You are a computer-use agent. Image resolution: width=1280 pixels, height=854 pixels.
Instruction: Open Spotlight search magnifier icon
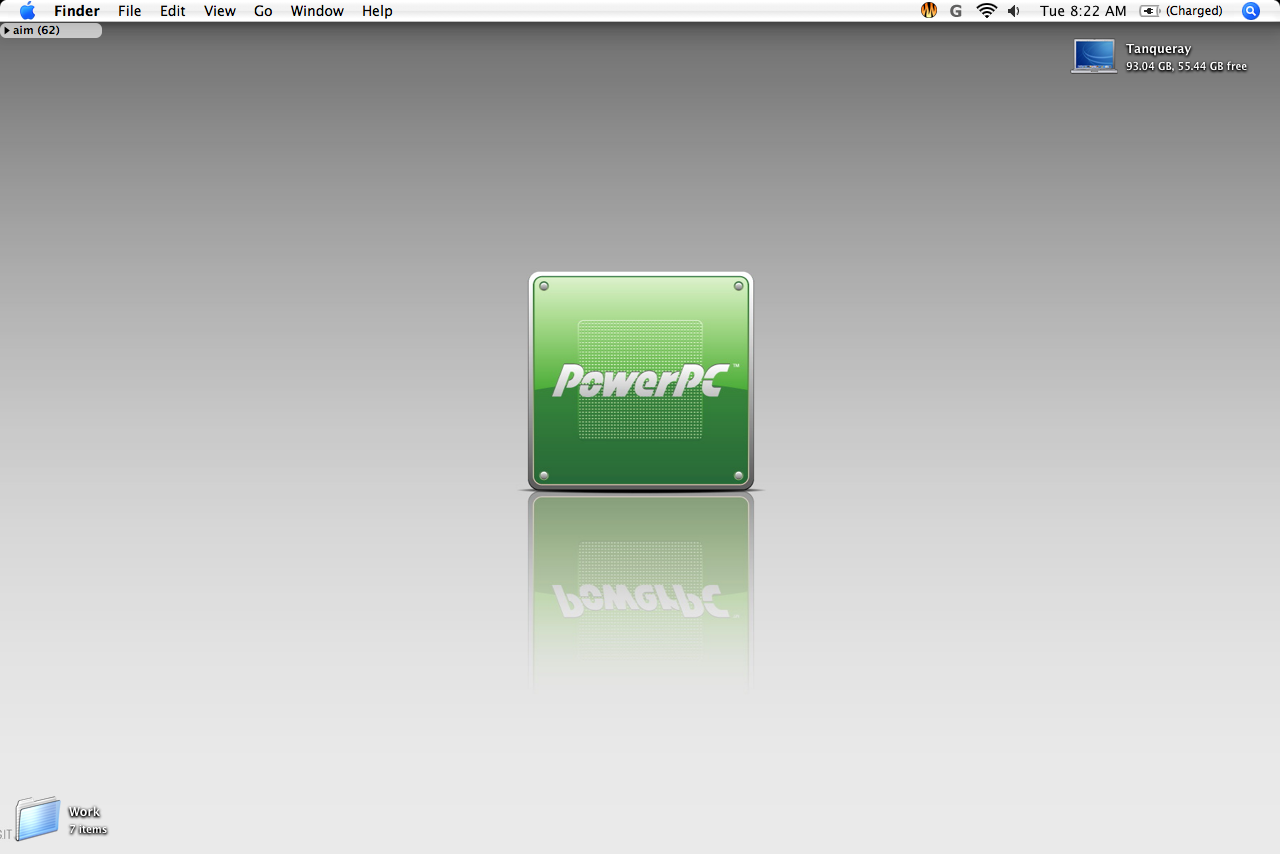point(1251,11)
